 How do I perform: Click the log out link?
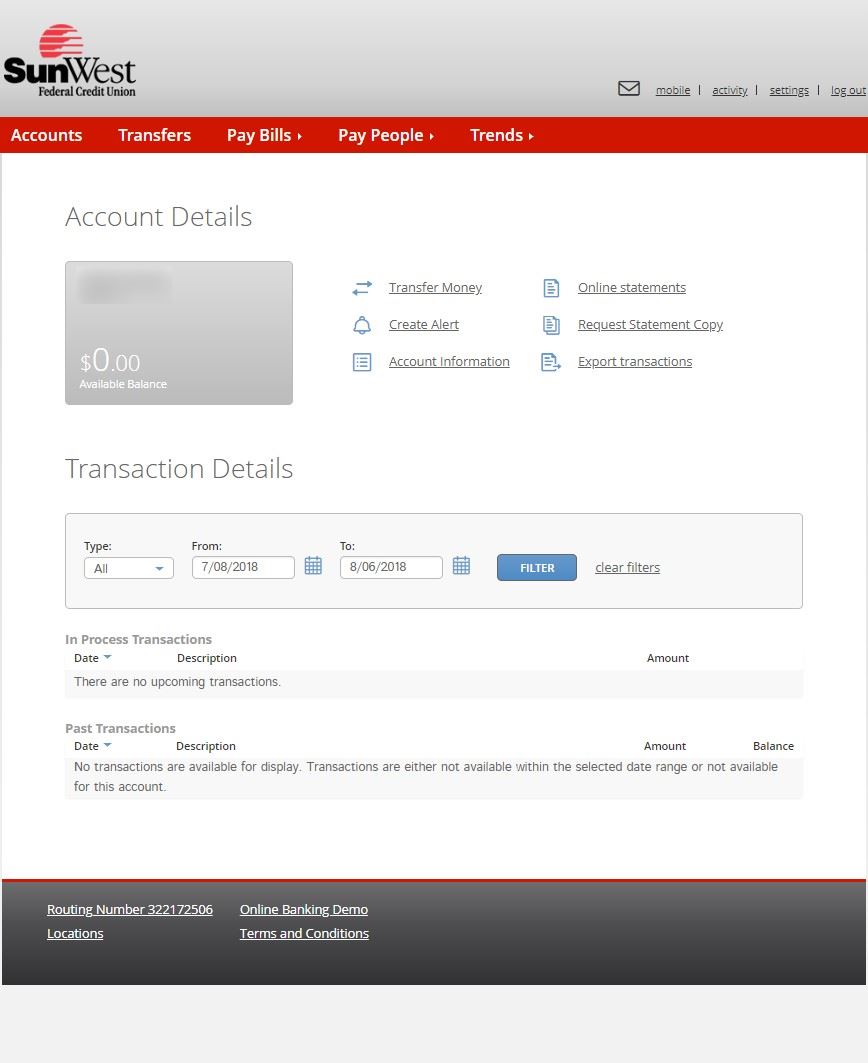pyautogui.click(x=847, y=90)
